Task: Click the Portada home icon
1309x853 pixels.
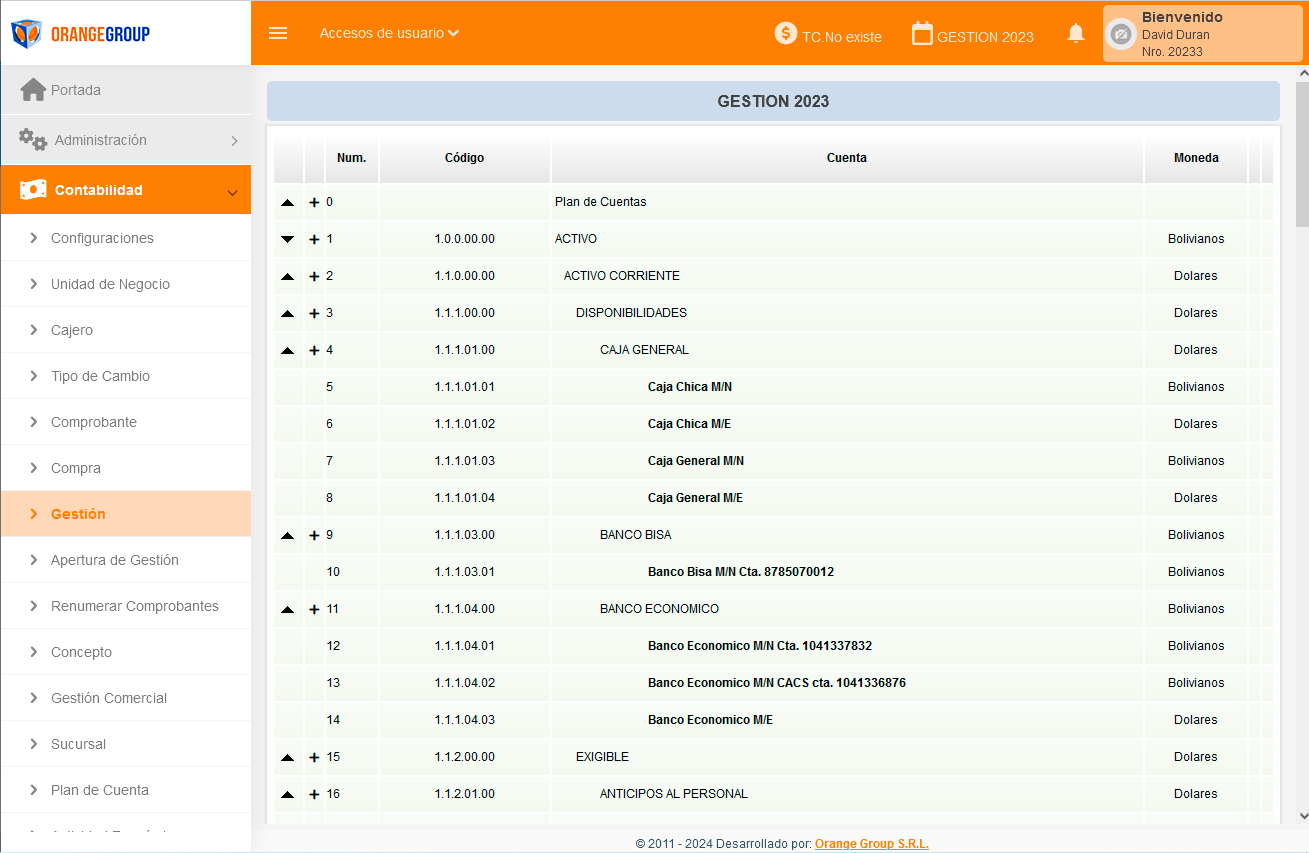Action: [x=33, y=90]
